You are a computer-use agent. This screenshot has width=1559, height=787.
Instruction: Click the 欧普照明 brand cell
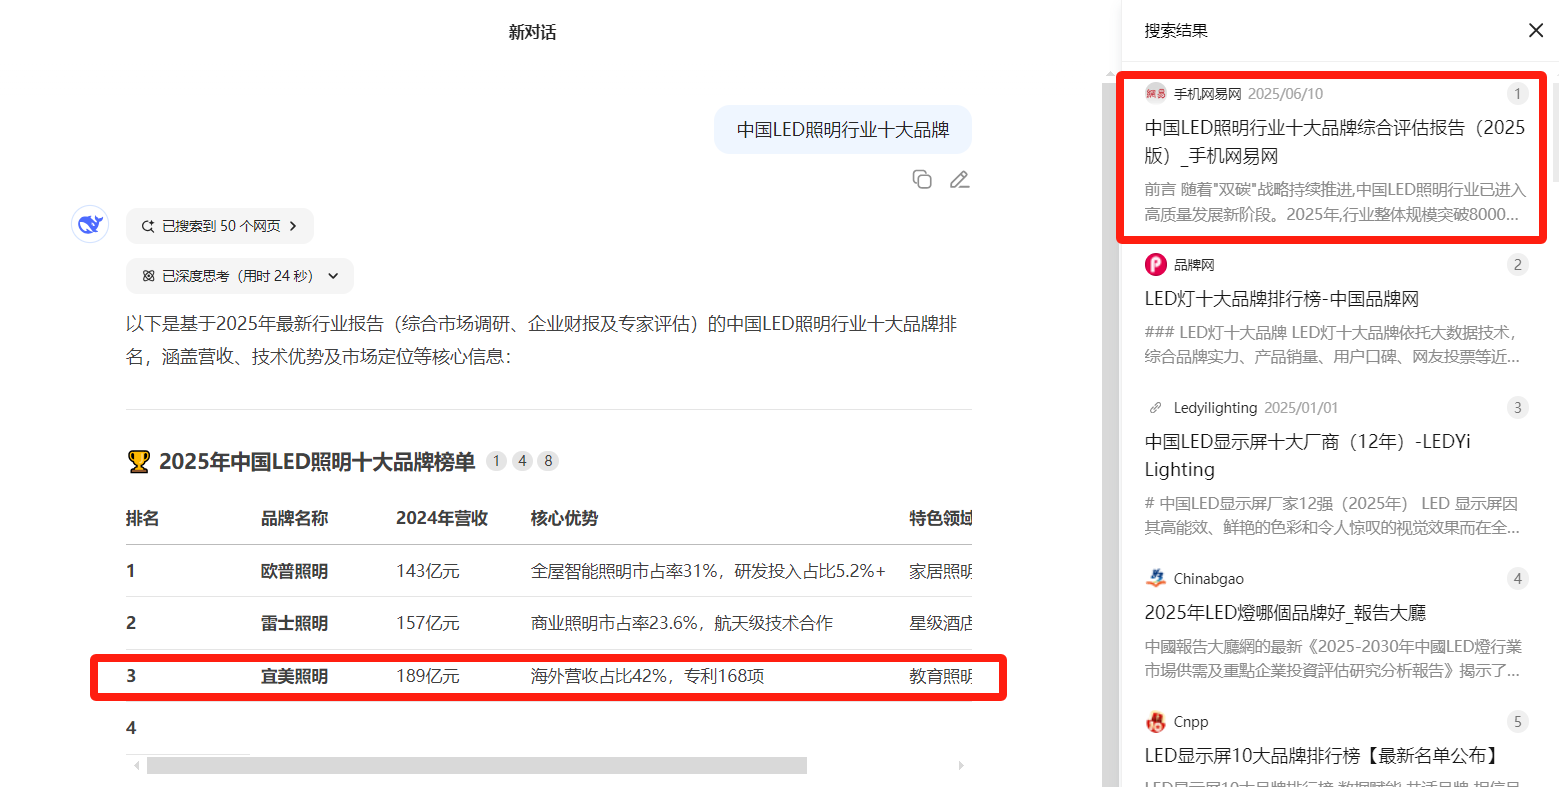tap(294, 571)
